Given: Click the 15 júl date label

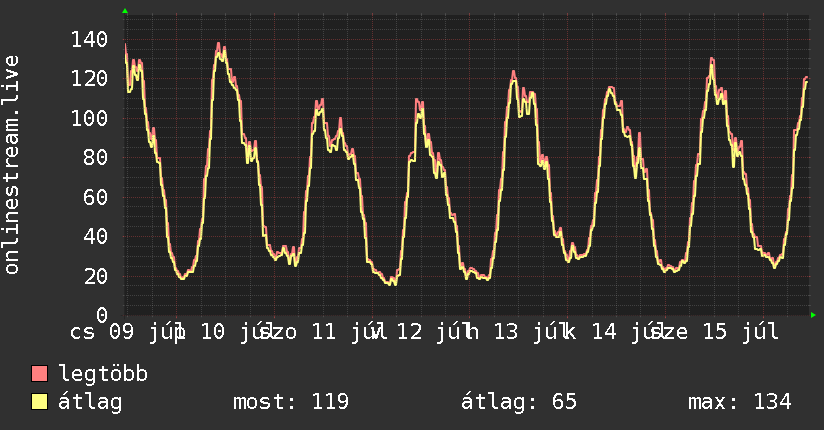Looking at the screenshot, I should click(x=741, y=332).
